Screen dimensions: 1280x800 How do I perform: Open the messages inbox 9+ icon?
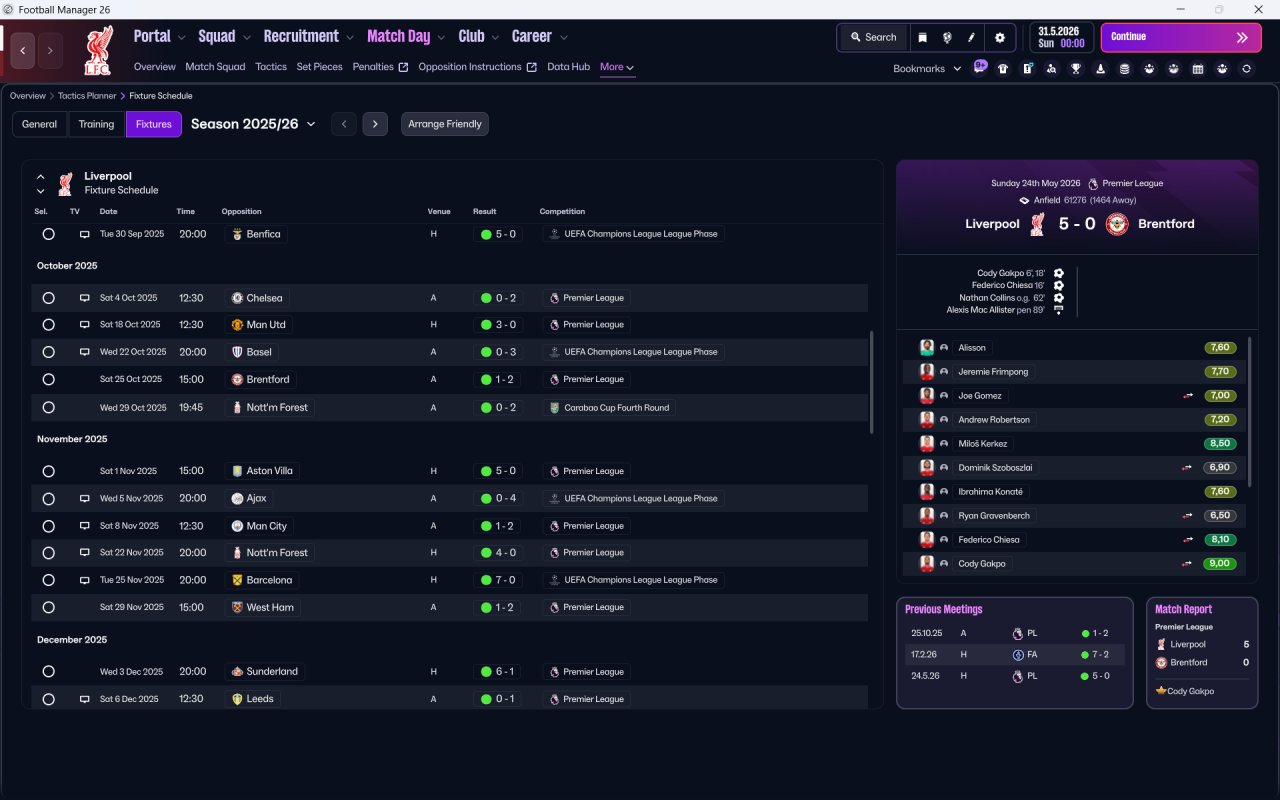980,67
